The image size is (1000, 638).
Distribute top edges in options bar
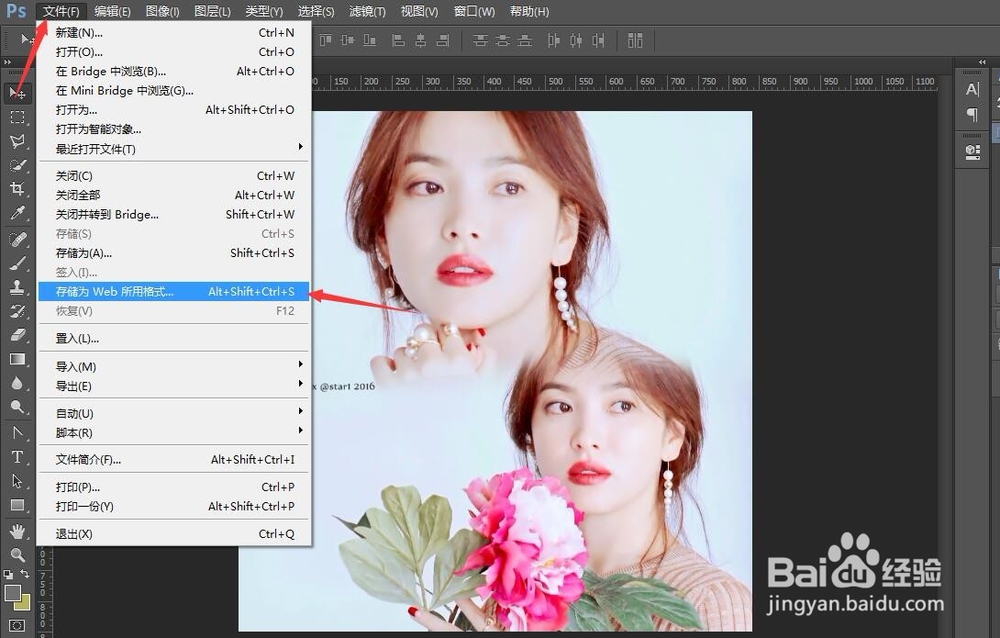[481, 41]
